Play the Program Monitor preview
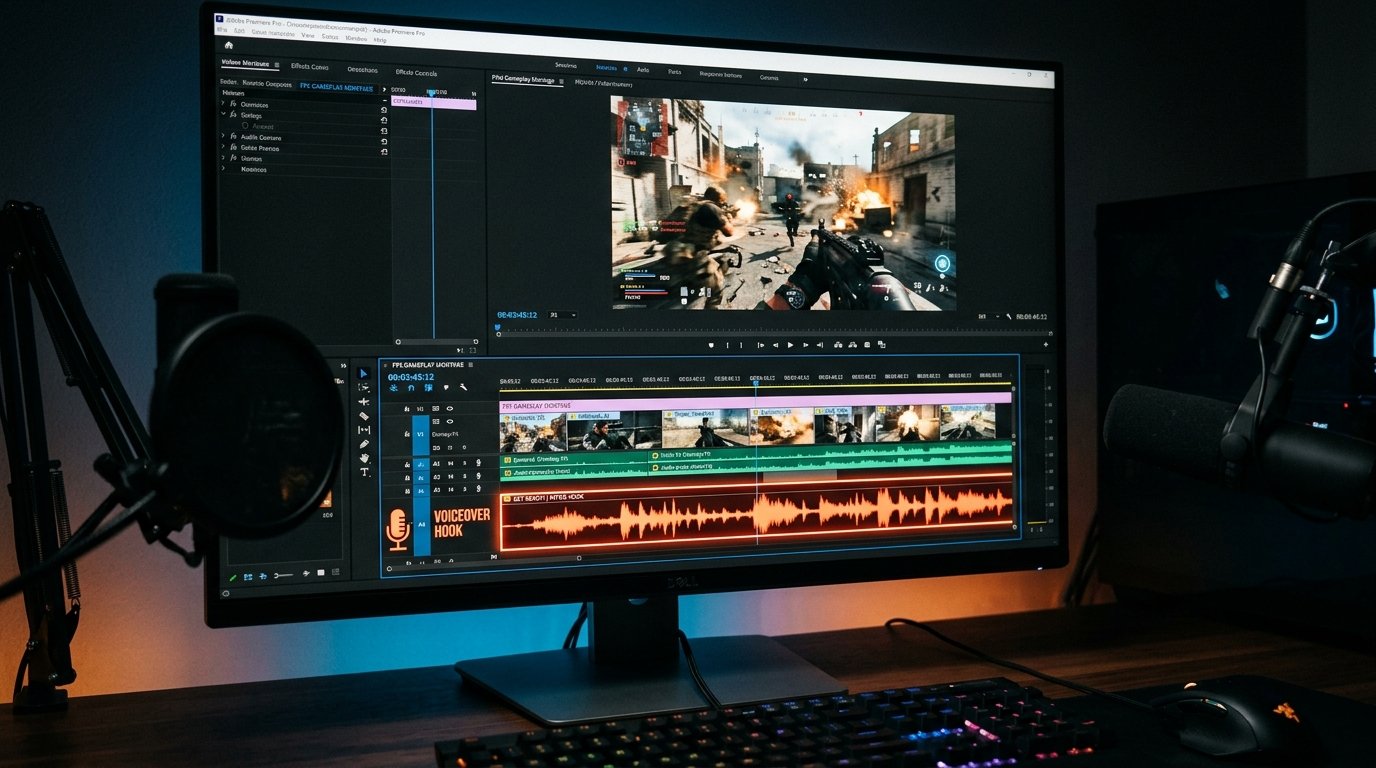The image size is (1376, 768). [x=790, y=345]
